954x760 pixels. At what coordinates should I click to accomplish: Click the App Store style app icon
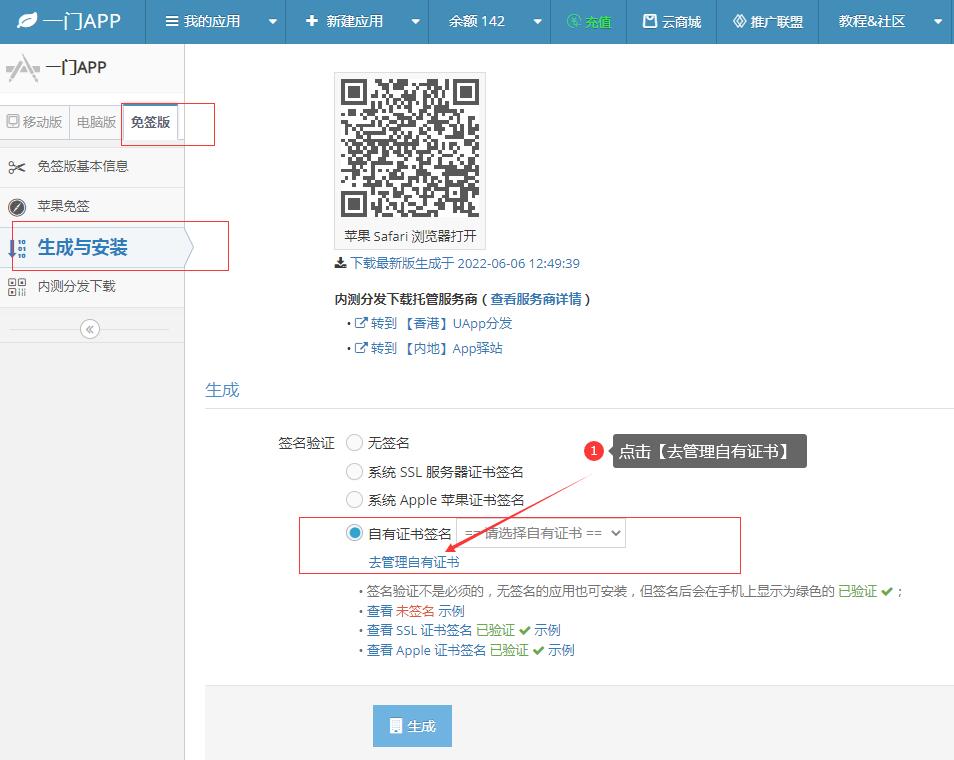tap(23, 68)
